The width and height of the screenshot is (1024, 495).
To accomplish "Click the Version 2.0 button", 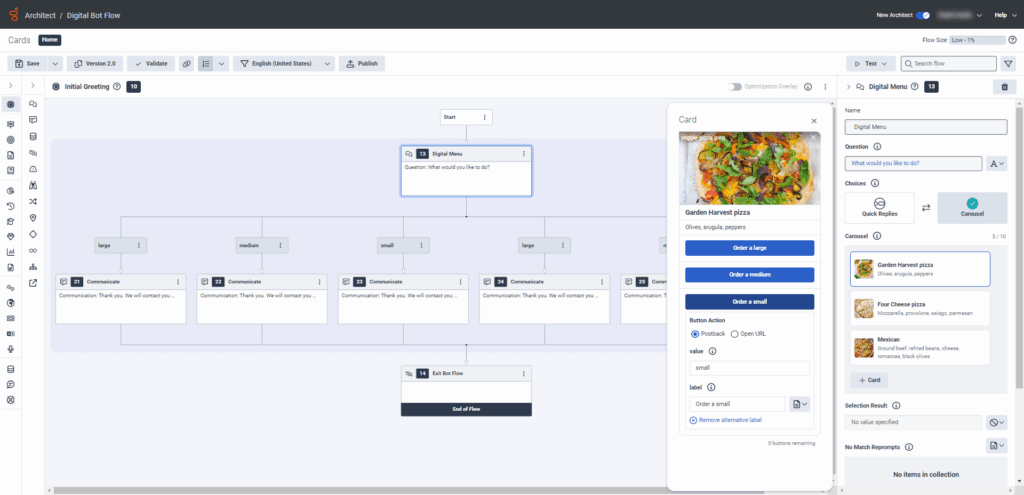I will 95,64.
